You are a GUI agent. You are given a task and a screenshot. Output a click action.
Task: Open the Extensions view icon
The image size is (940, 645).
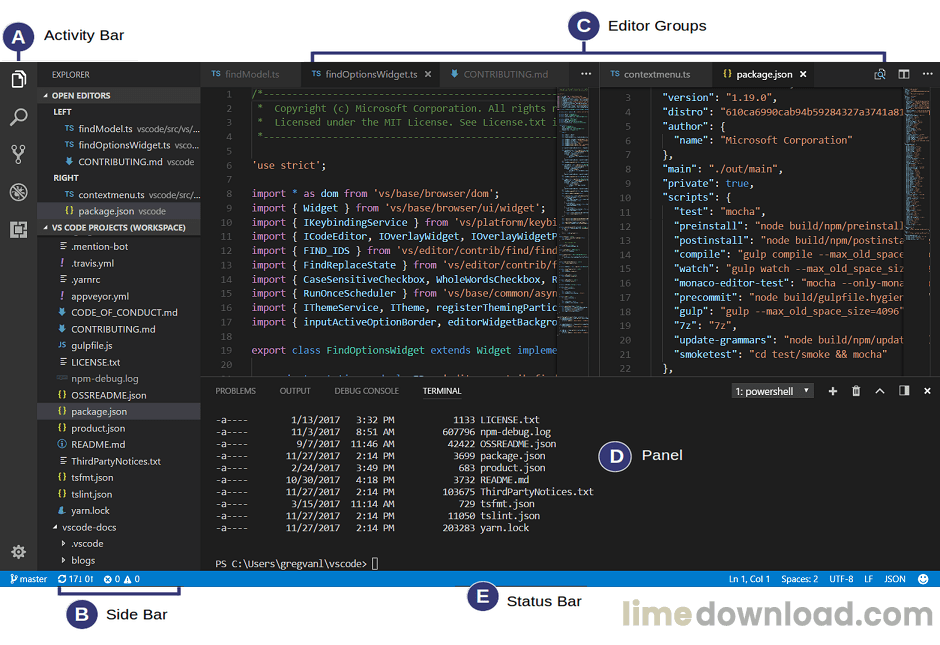(x=18, y=230)
